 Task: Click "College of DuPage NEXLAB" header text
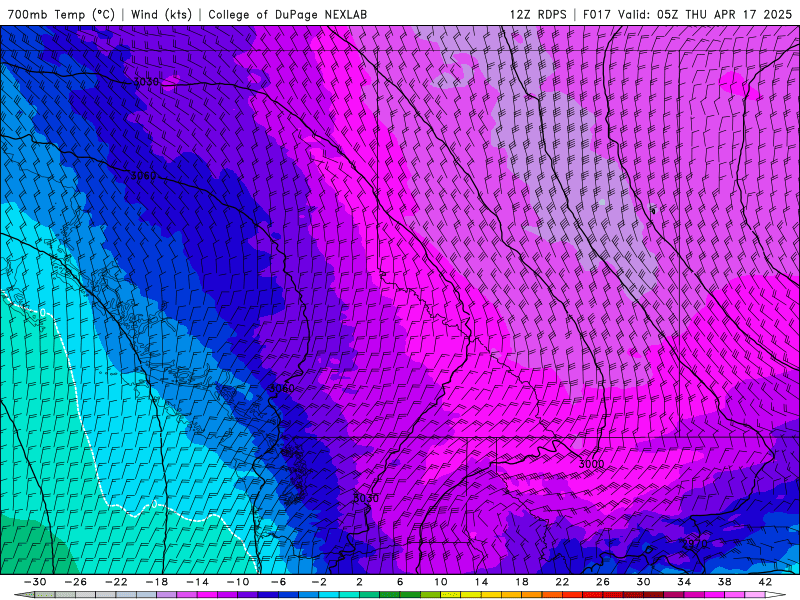coord(287,14)
